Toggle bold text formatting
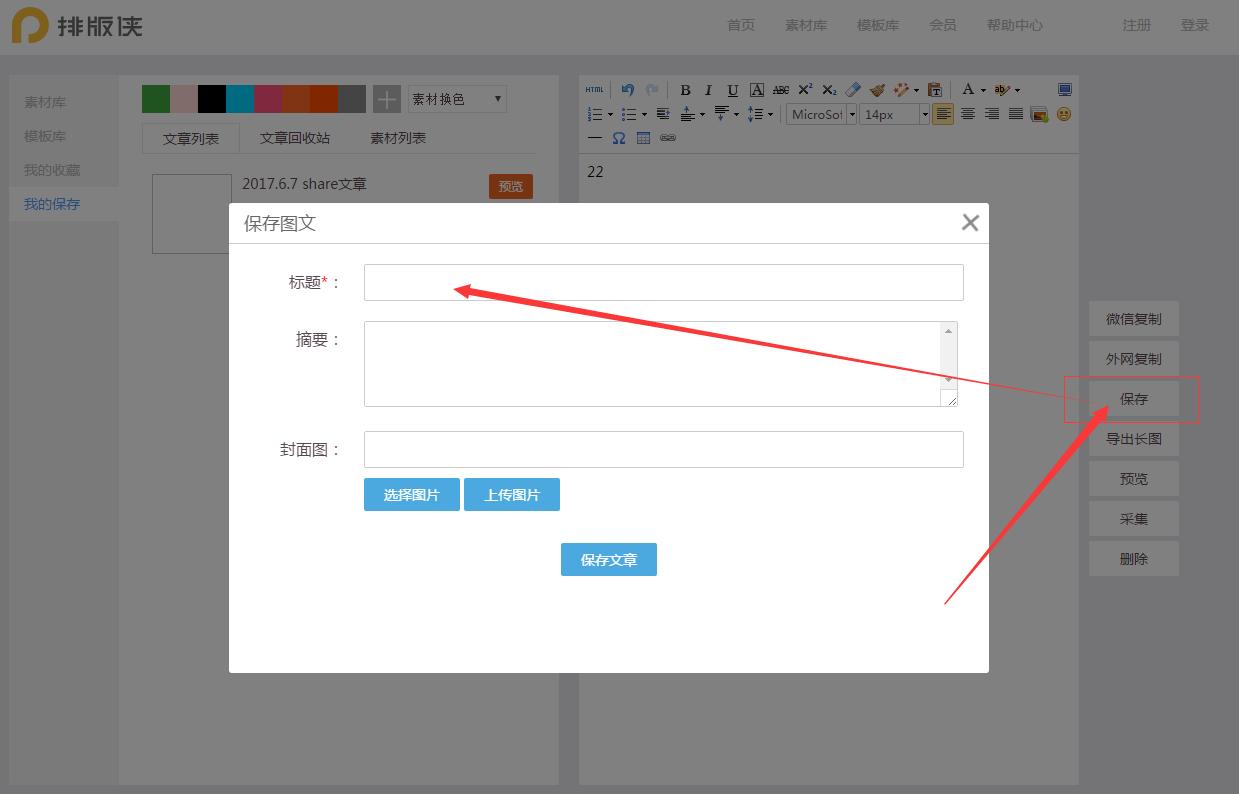This screenshot has height=794, width=1239. [685, 89]
